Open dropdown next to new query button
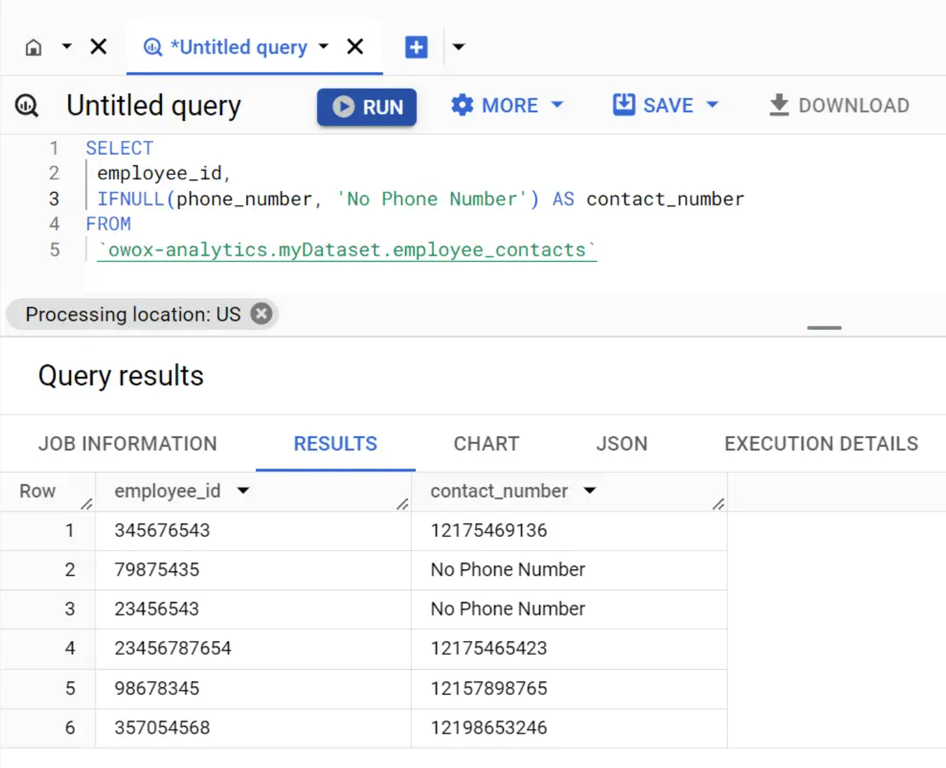Screen dimensions: 946x768 pos(459,46)
